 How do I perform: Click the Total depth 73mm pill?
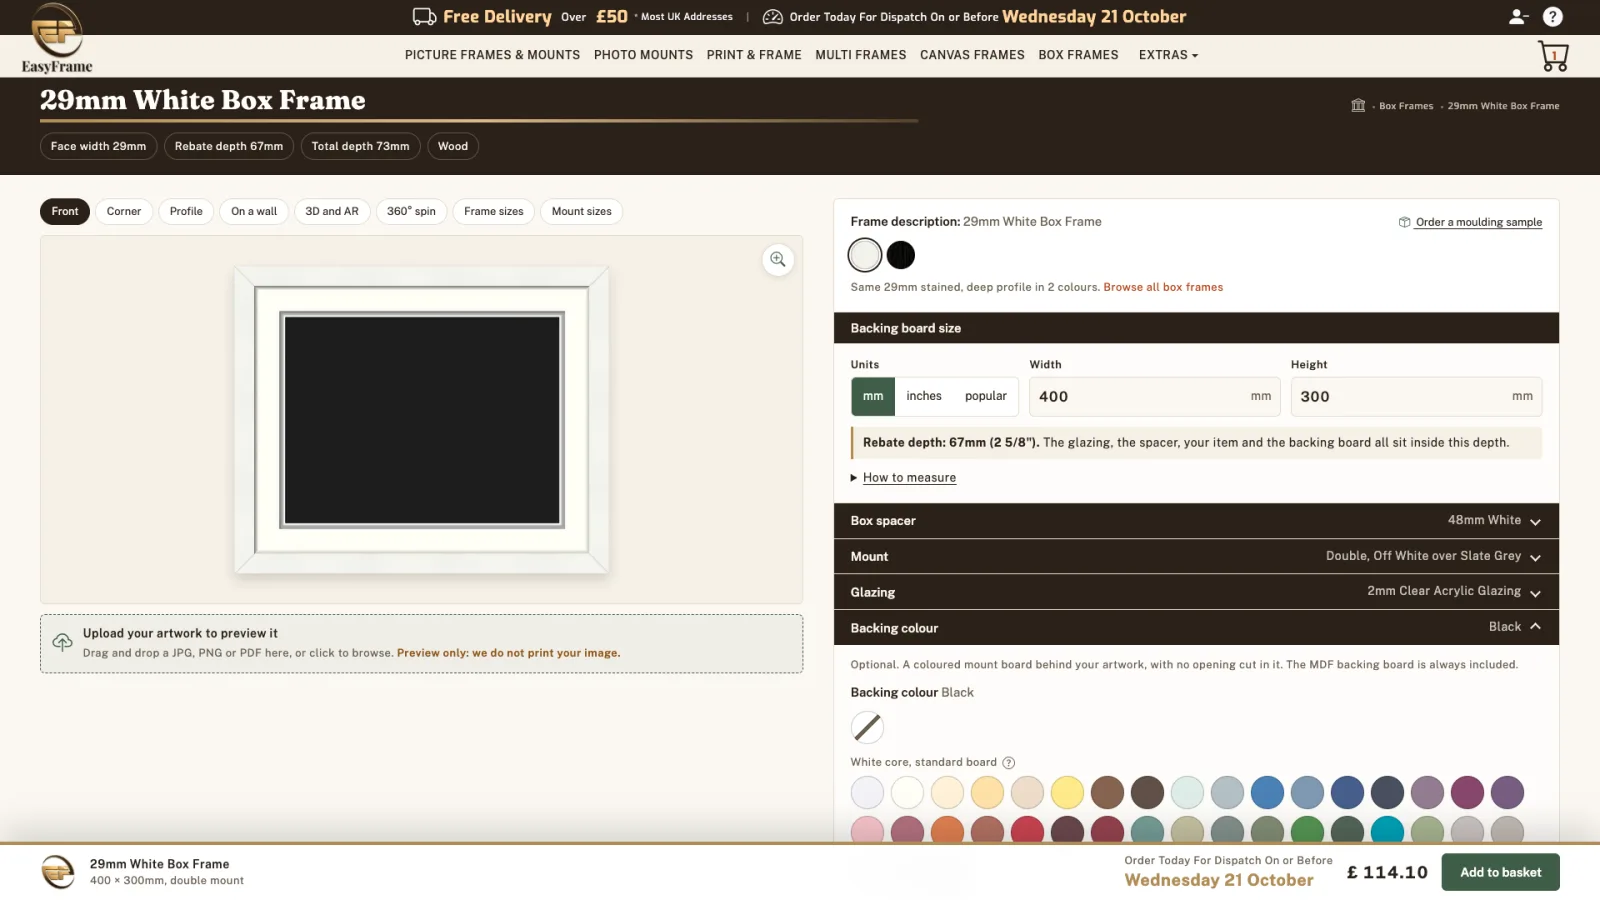pos(360,146)
